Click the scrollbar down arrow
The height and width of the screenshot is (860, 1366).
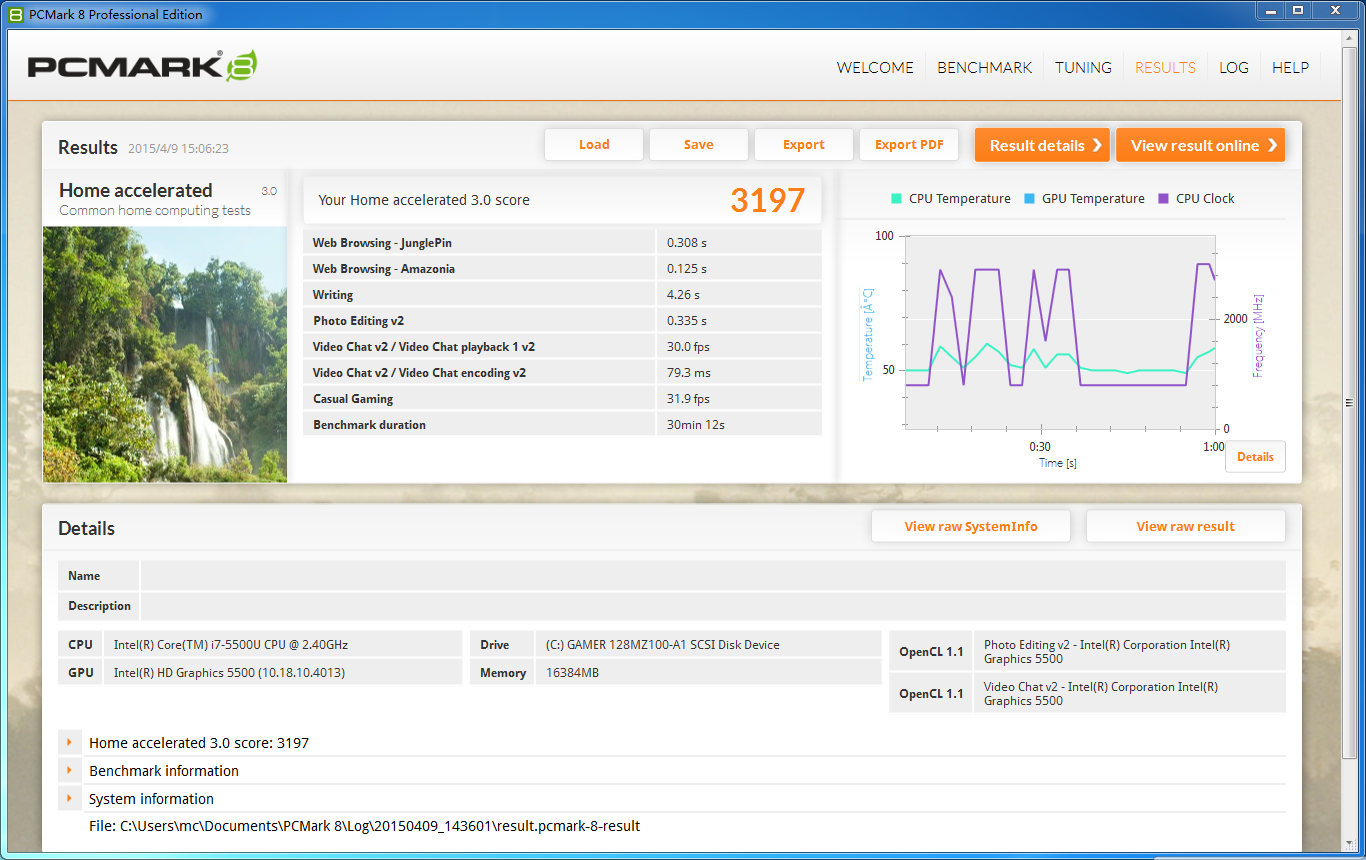tap(1350, 845)
